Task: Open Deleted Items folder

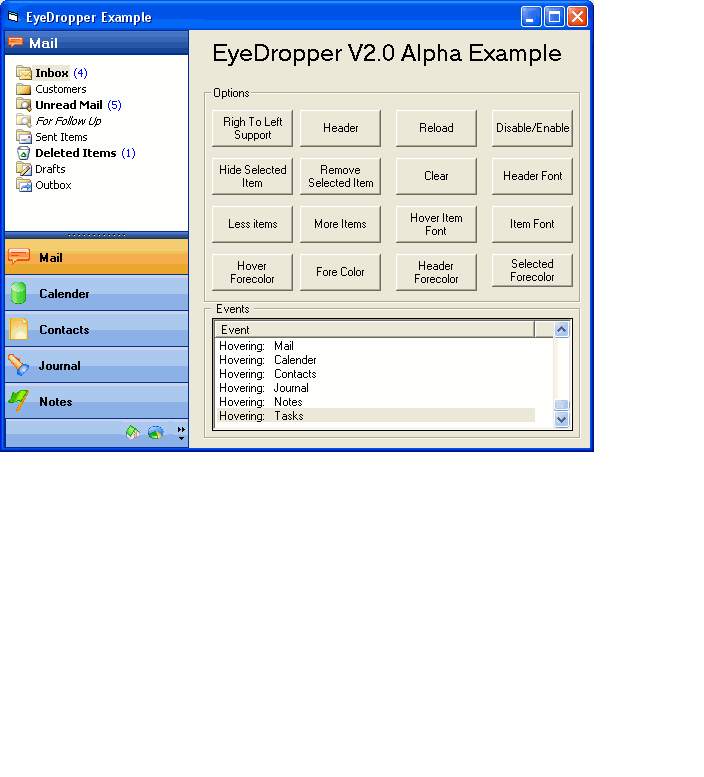Action: click(75, 153)
